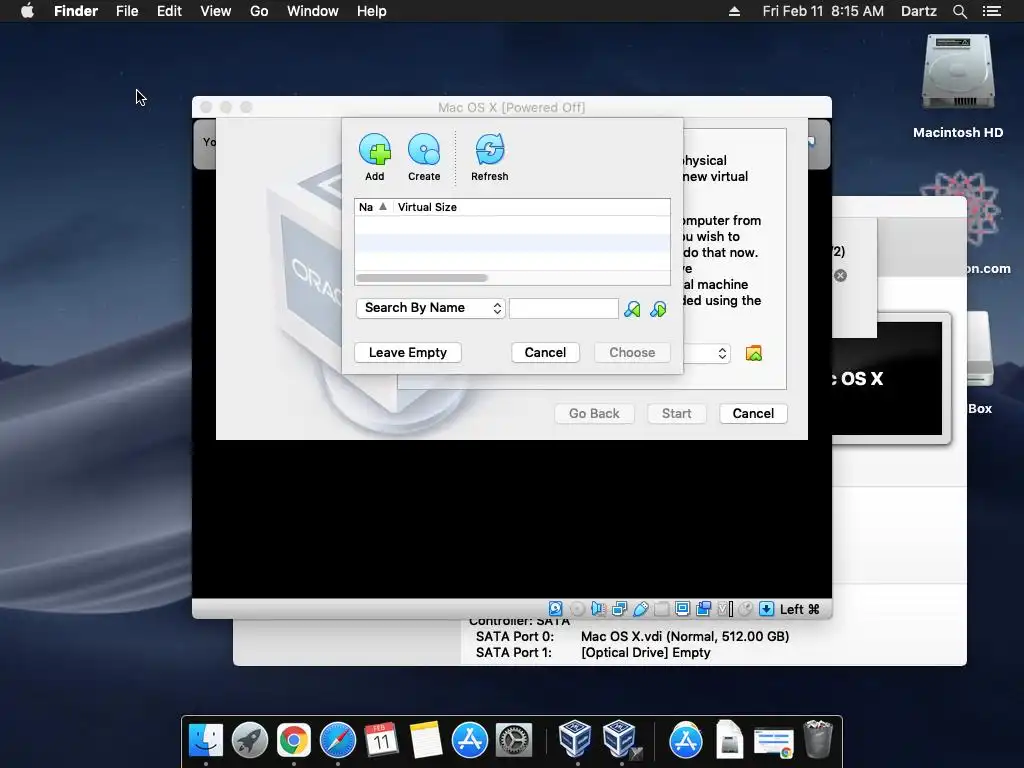Open the Window menu
The width and height of the screenshot is (1024, 768).
point(313,11)
